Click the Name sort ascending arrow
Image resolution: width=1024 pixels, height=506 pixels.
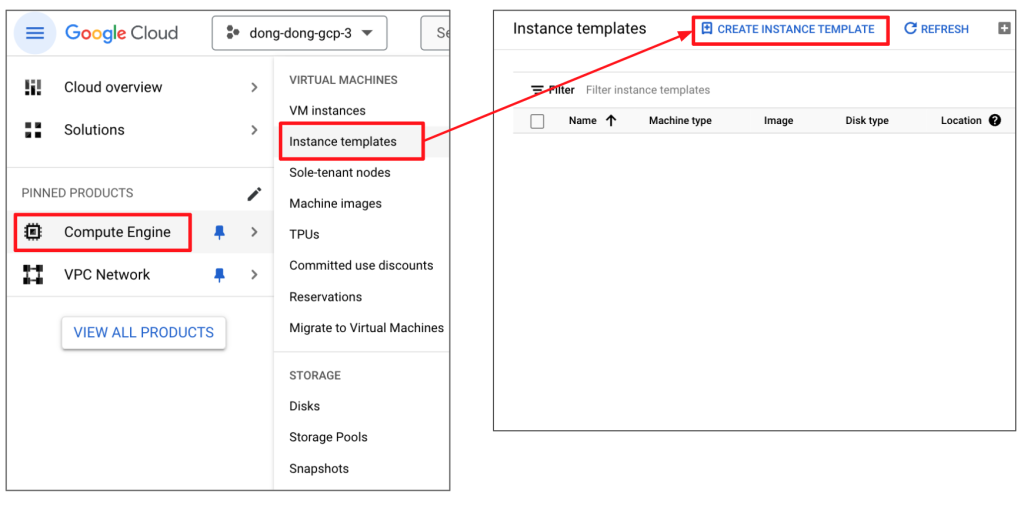point(611,121)
